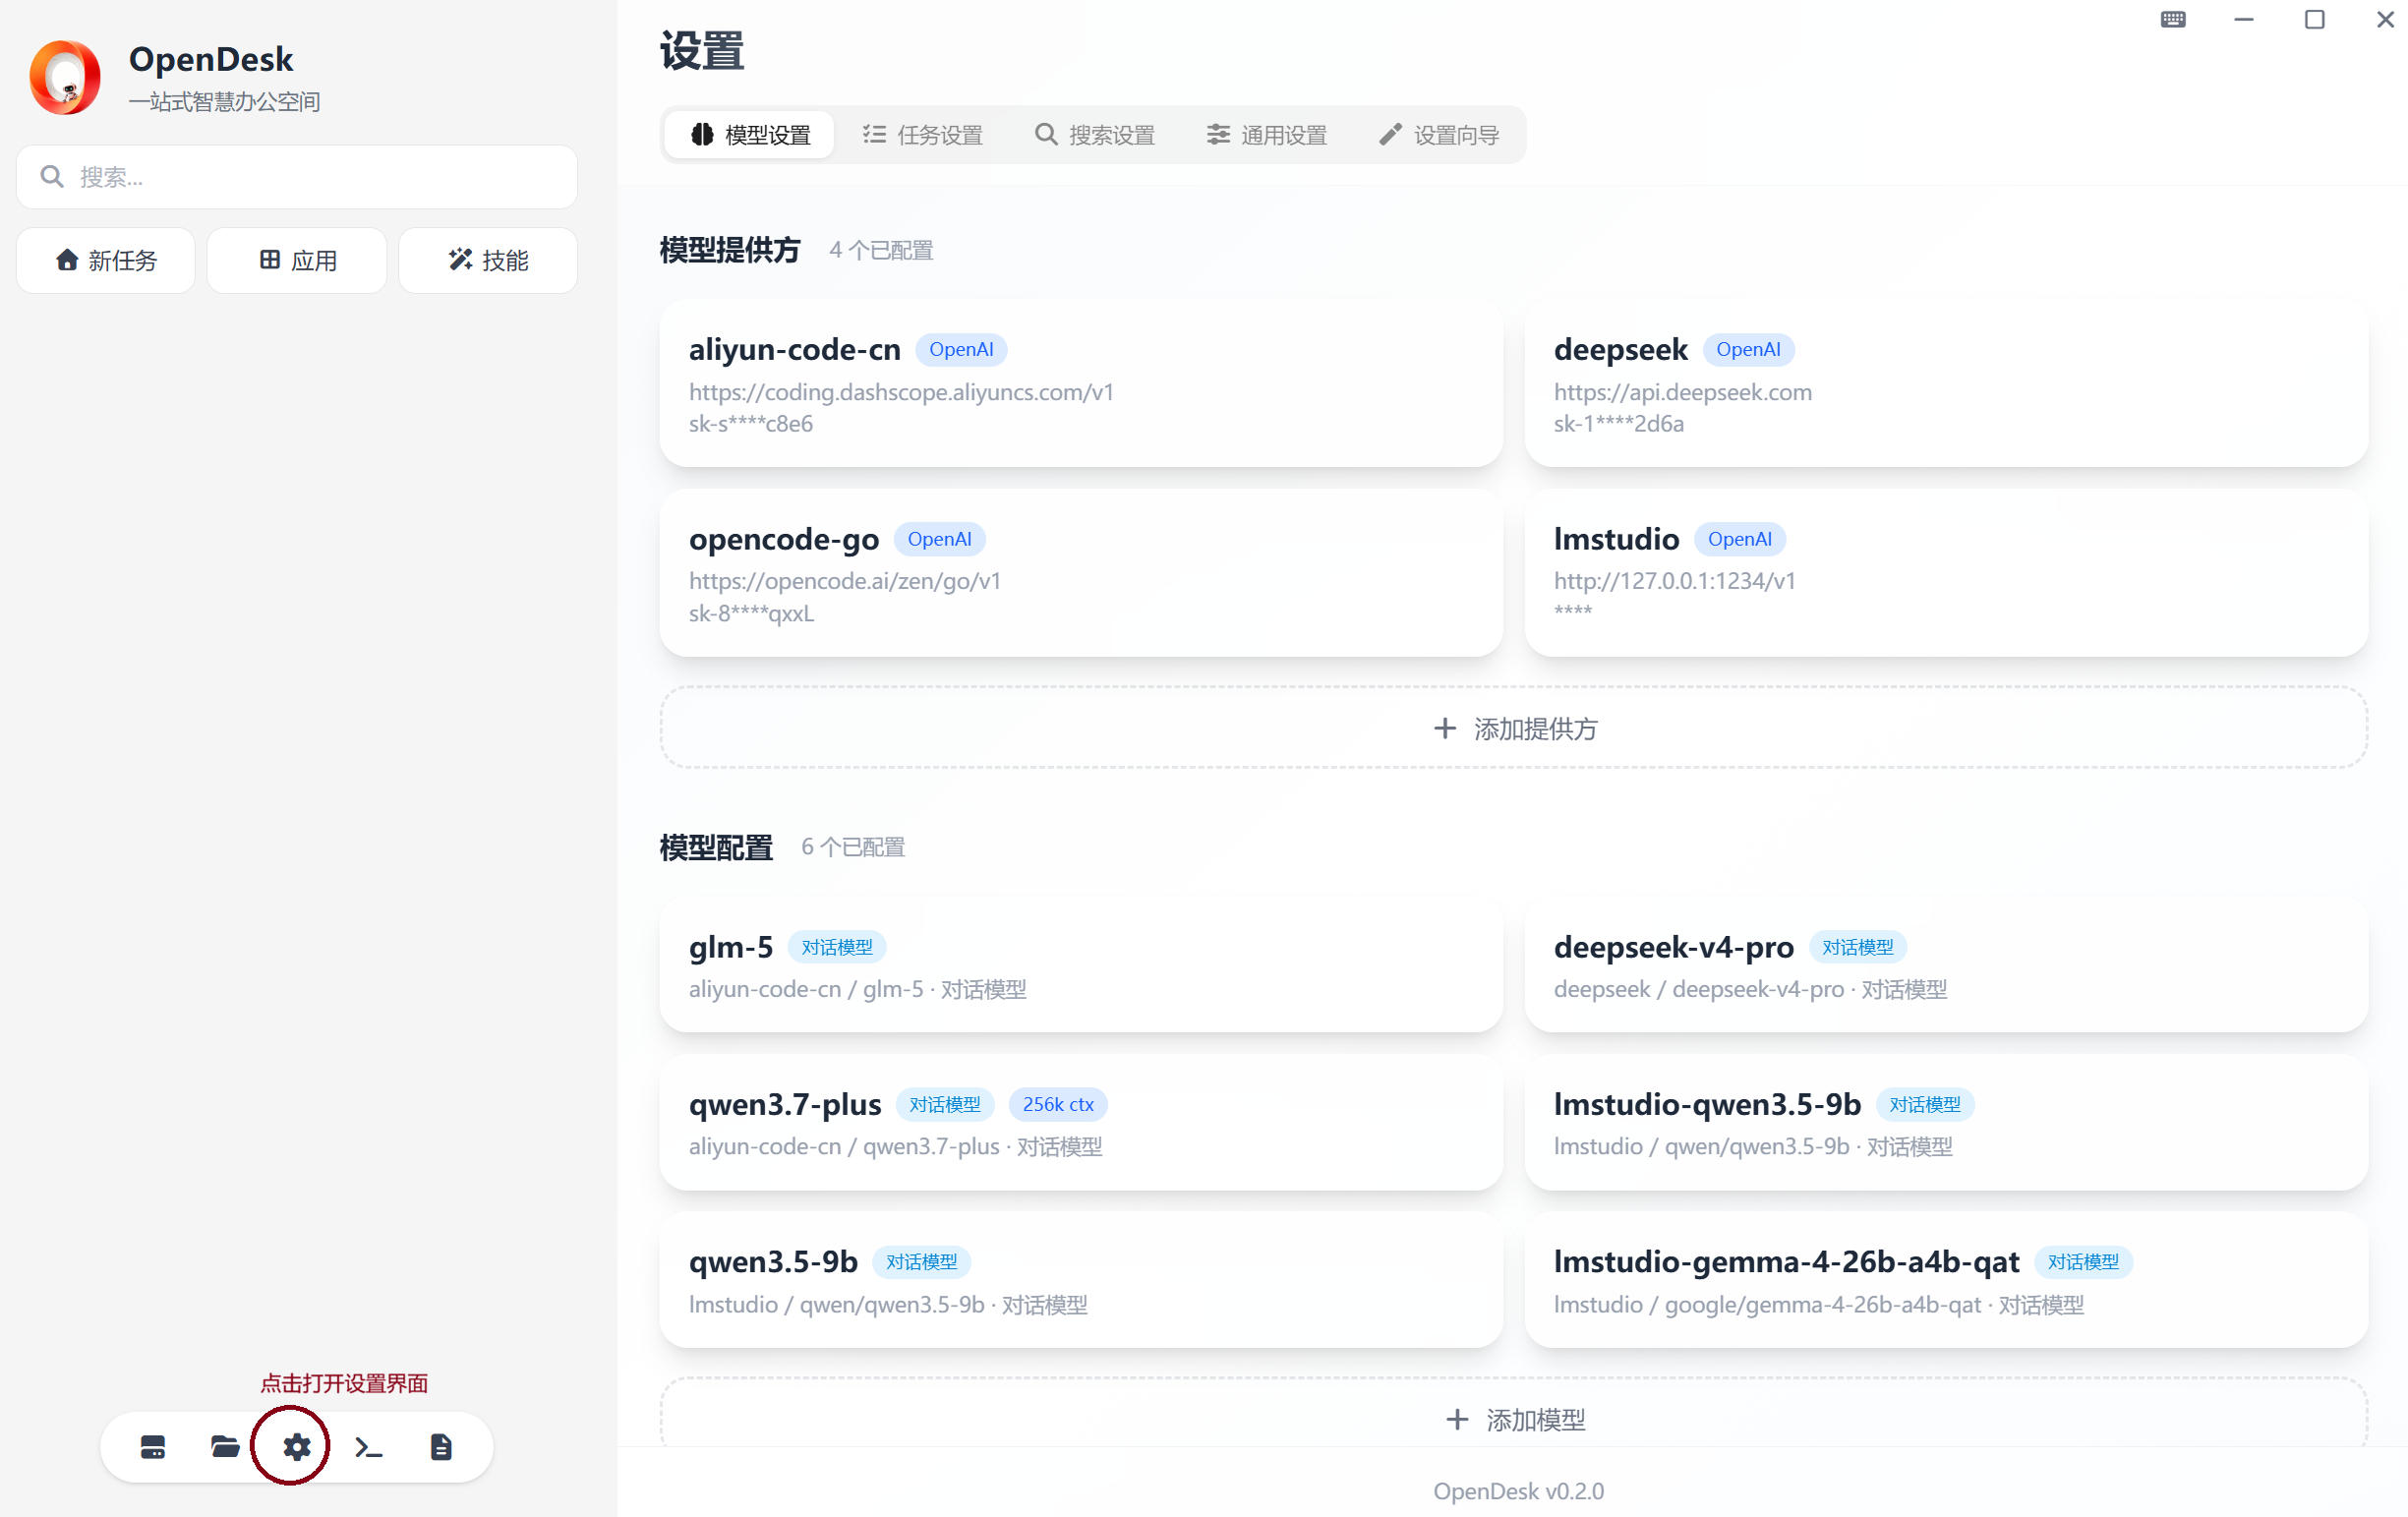Click the OpenAI badge next to opencode-go

(x=939, y=539)
